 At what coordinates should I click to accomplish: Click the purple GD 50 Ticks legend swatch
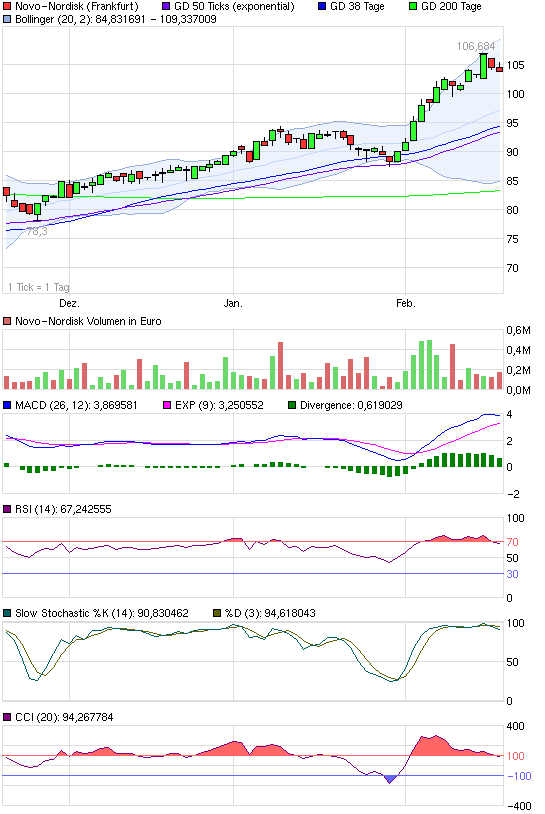click(x=166, y=7)
